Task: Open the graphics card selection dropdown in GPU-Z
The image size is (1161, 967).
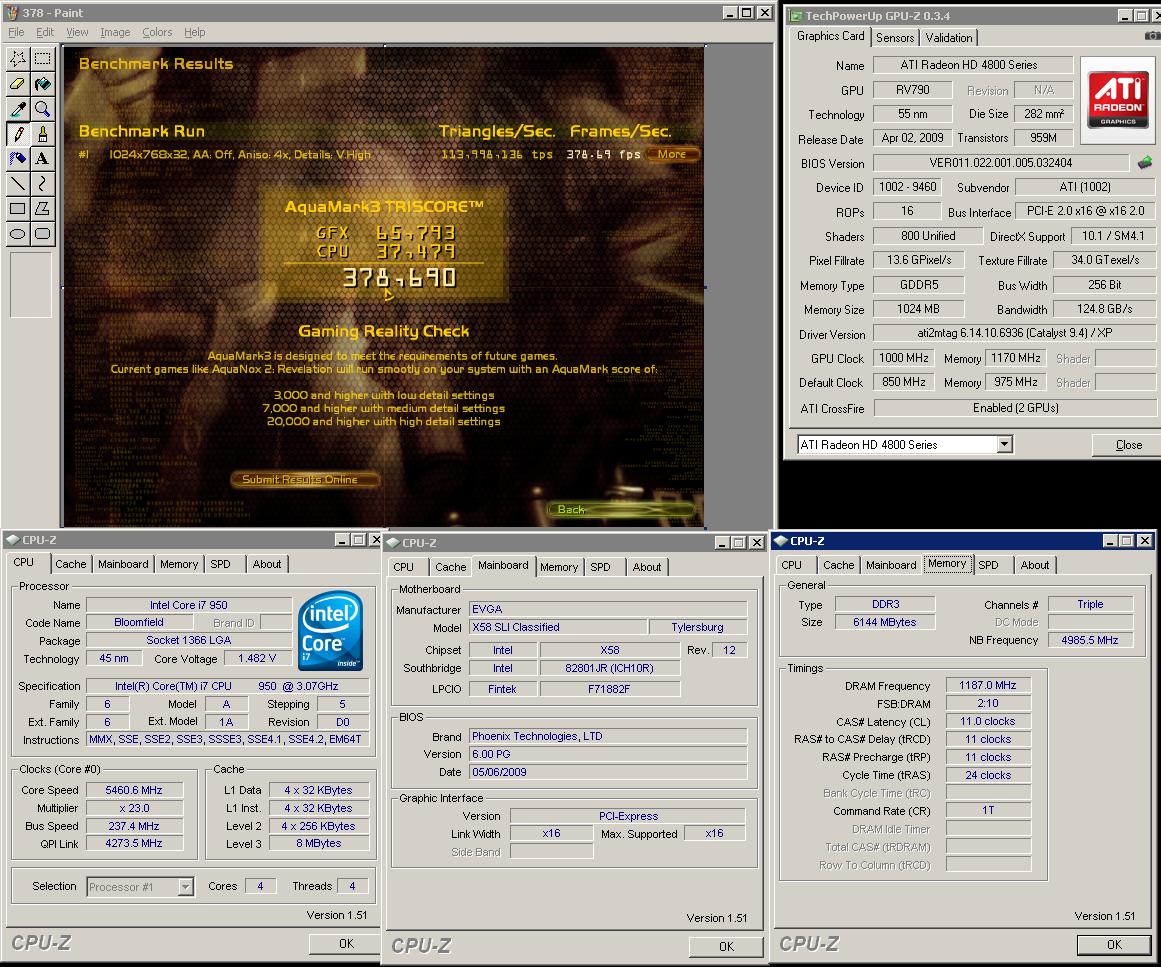Action: [x=1004, y=444]
